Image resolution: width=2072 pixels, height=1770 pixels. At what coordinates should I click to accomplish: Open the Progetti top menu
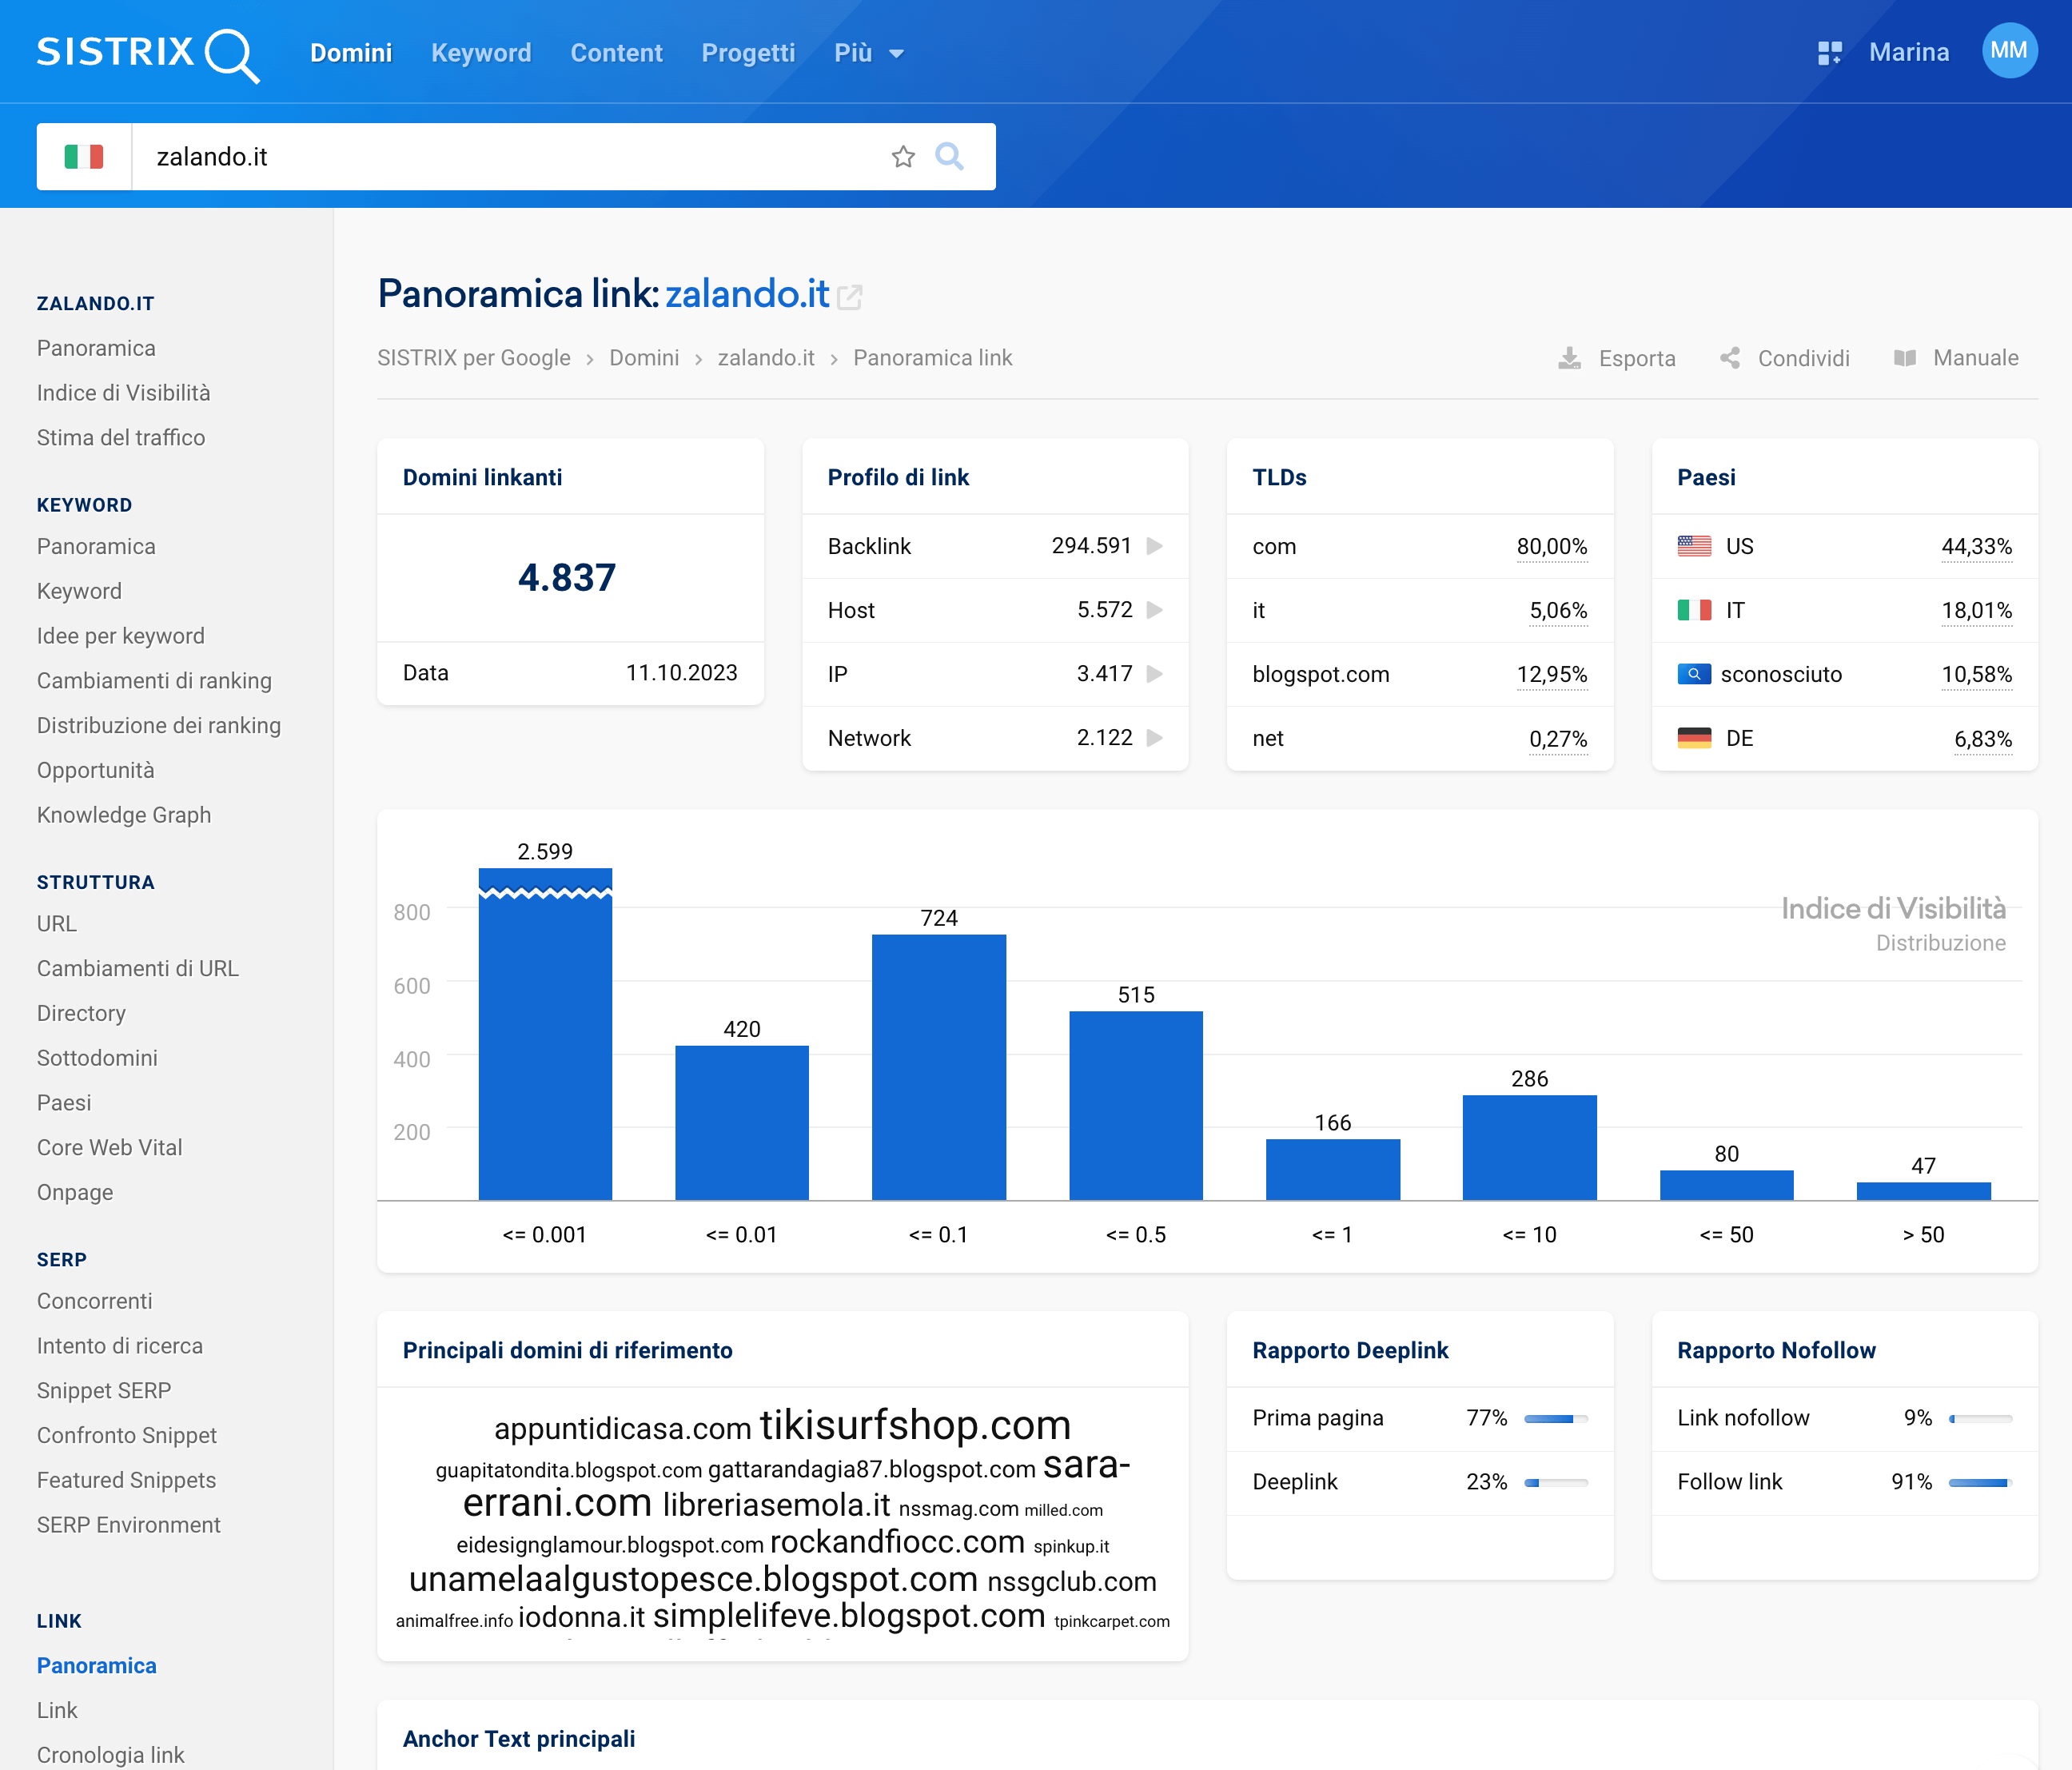pos(748,53)
